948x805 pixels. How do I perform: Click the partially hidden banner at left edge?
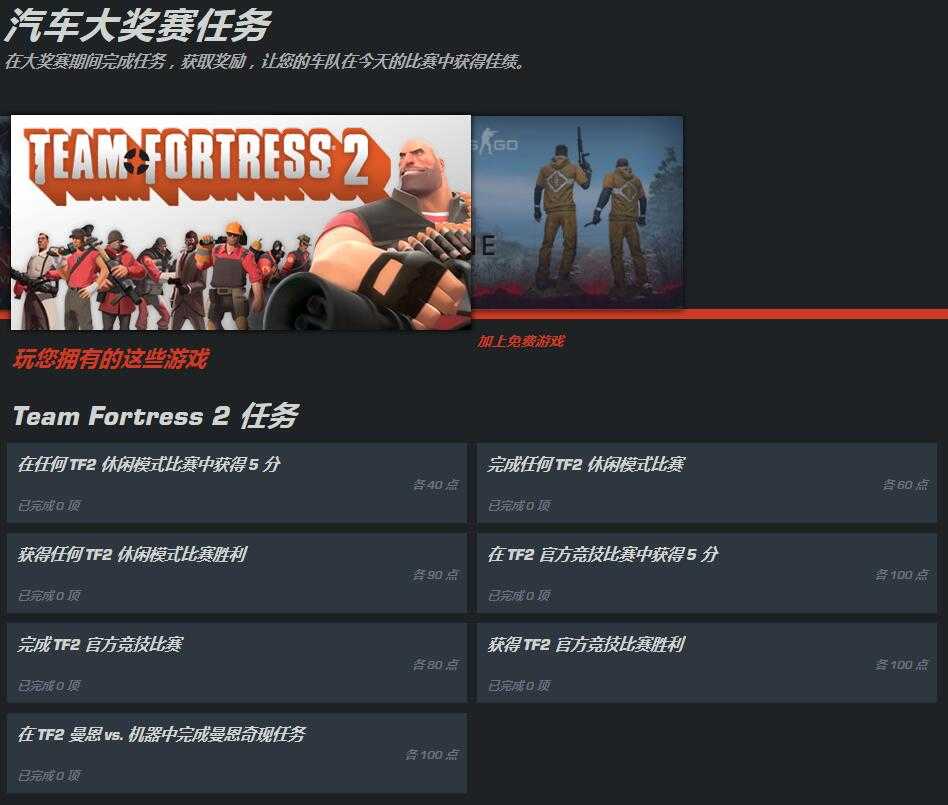(x=5, y=212)
